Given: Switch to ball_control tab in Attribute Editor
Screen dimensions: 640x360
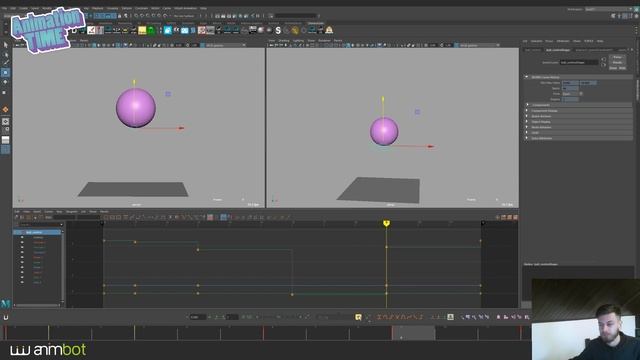Looking at the screenshot, I should [533, 50].
